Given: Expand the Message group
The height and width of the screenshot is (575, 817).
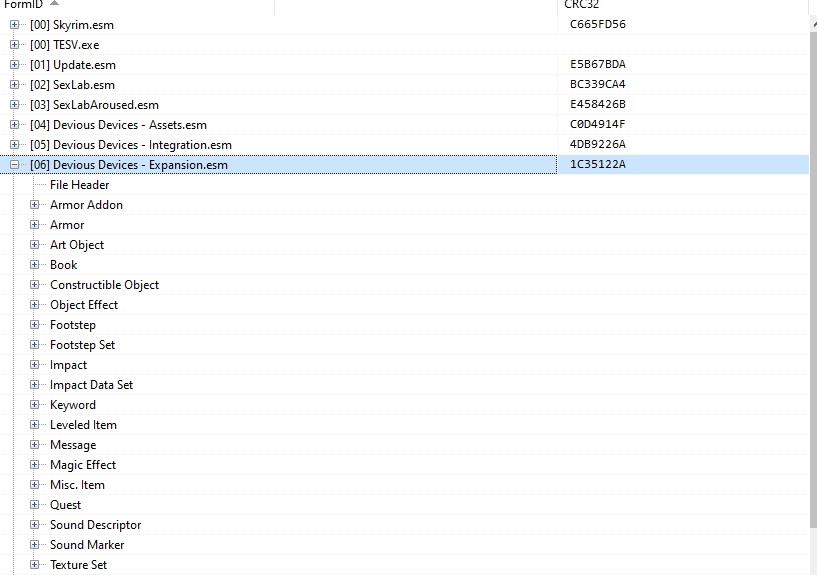Looking at the screenshot, I should tap(34, 445).
